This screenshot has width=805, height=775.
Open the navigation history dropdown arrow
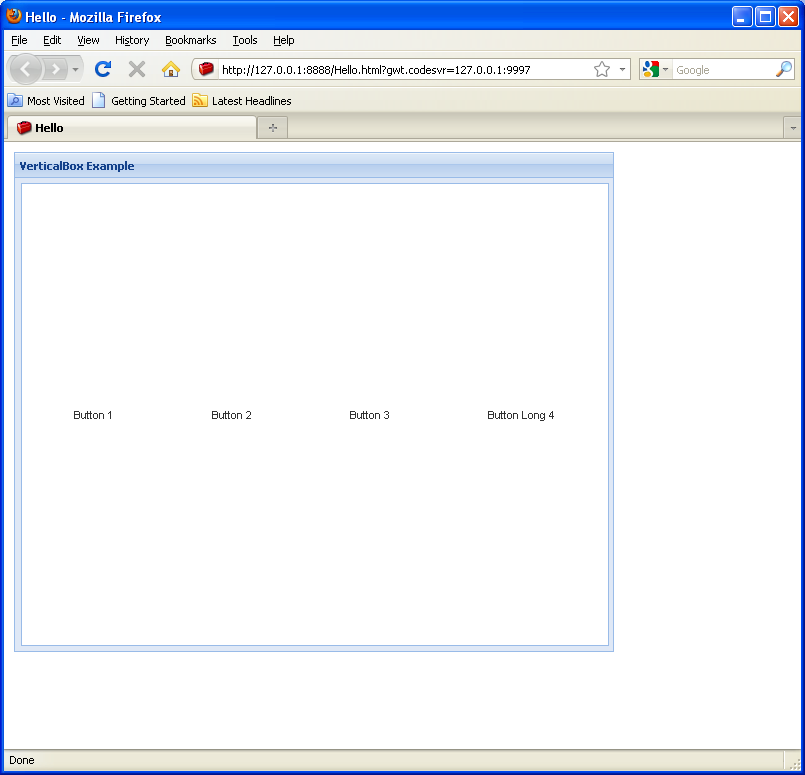point(75,69)
